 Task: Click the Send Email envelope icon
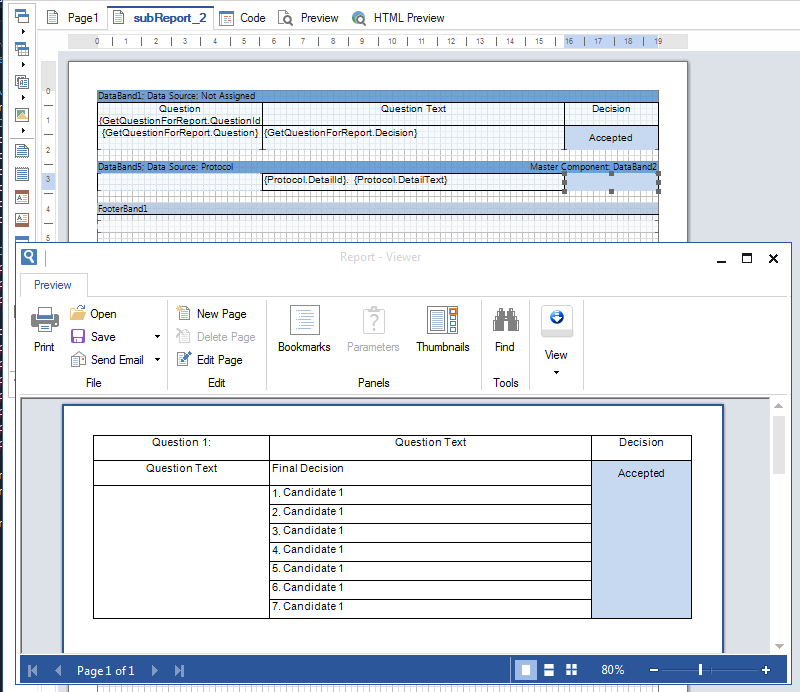coord(78,359)
